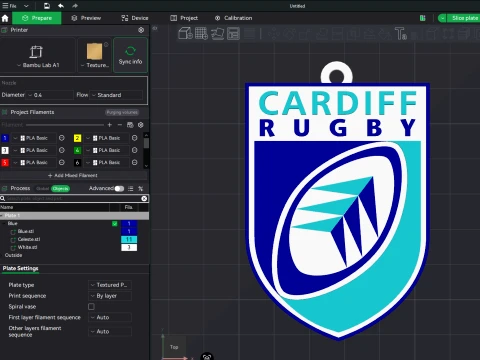This screenshot has width=480, height=360.
Task: Edit filament 6 preset icon
Action: [x=134, y=163]
